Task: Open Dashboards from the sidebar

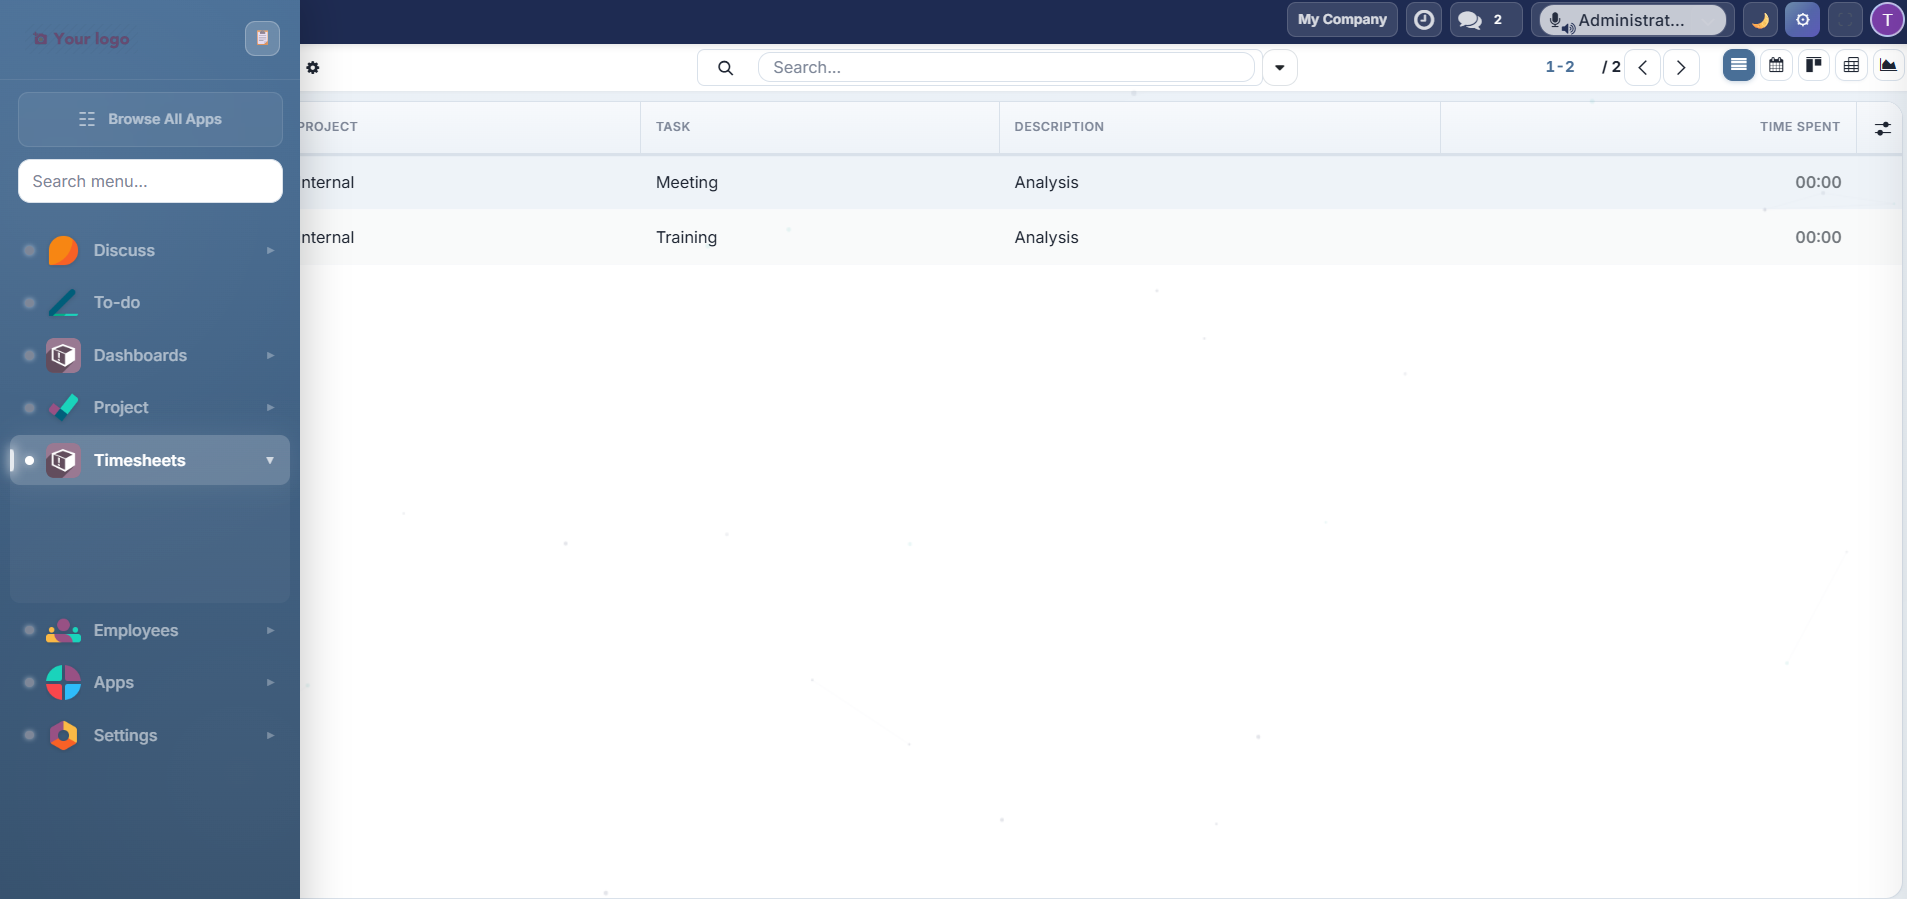Action: click(150, 355)
